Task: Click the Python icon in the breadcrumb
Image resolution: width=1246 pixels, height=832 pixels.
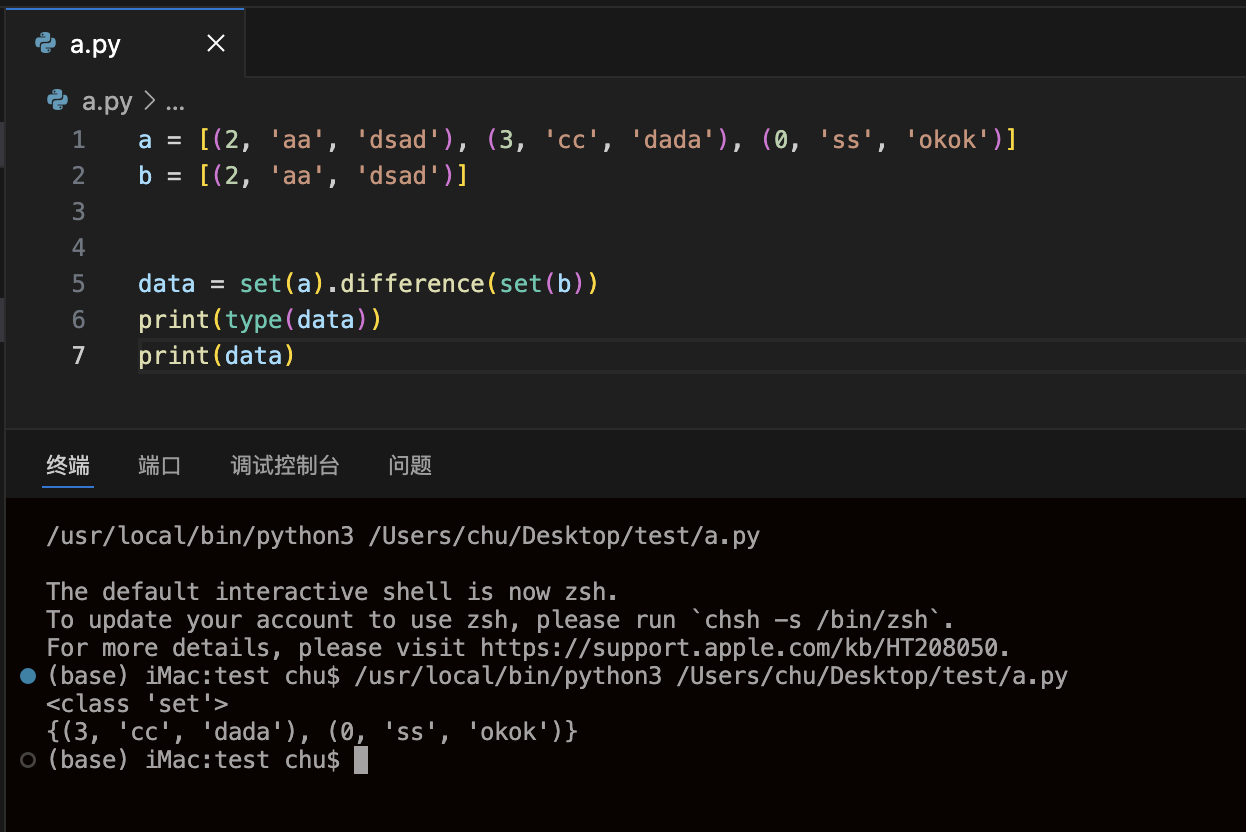Action: coord(58,101)
